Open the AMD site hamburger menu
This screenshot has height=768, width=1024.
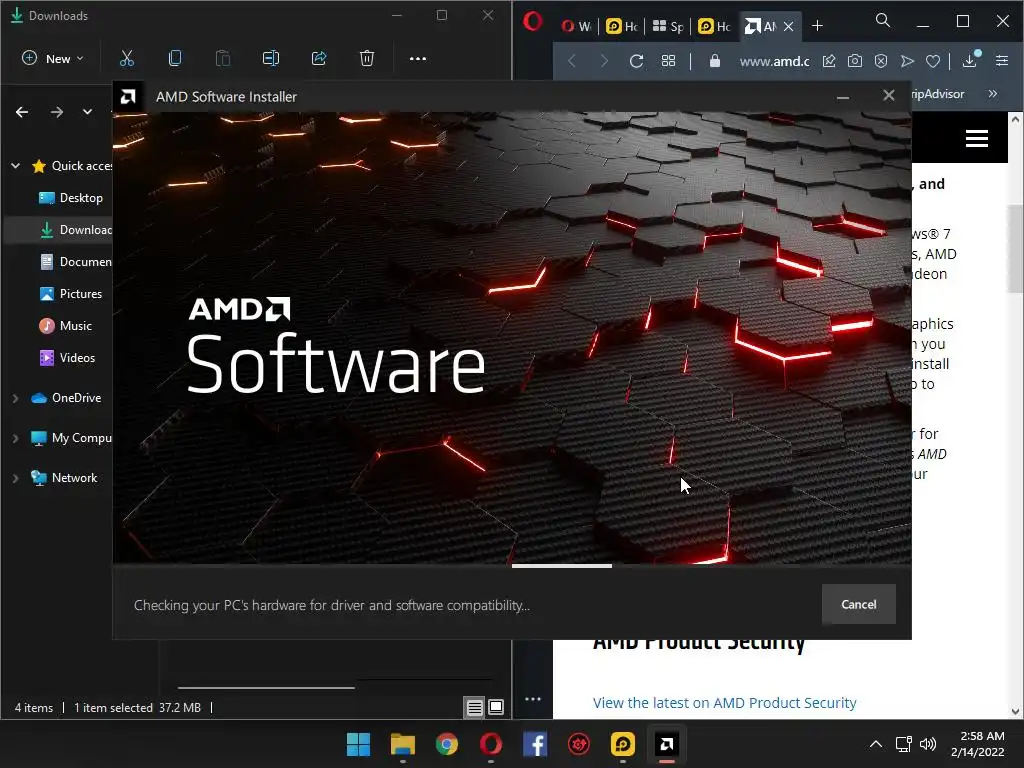976,138
